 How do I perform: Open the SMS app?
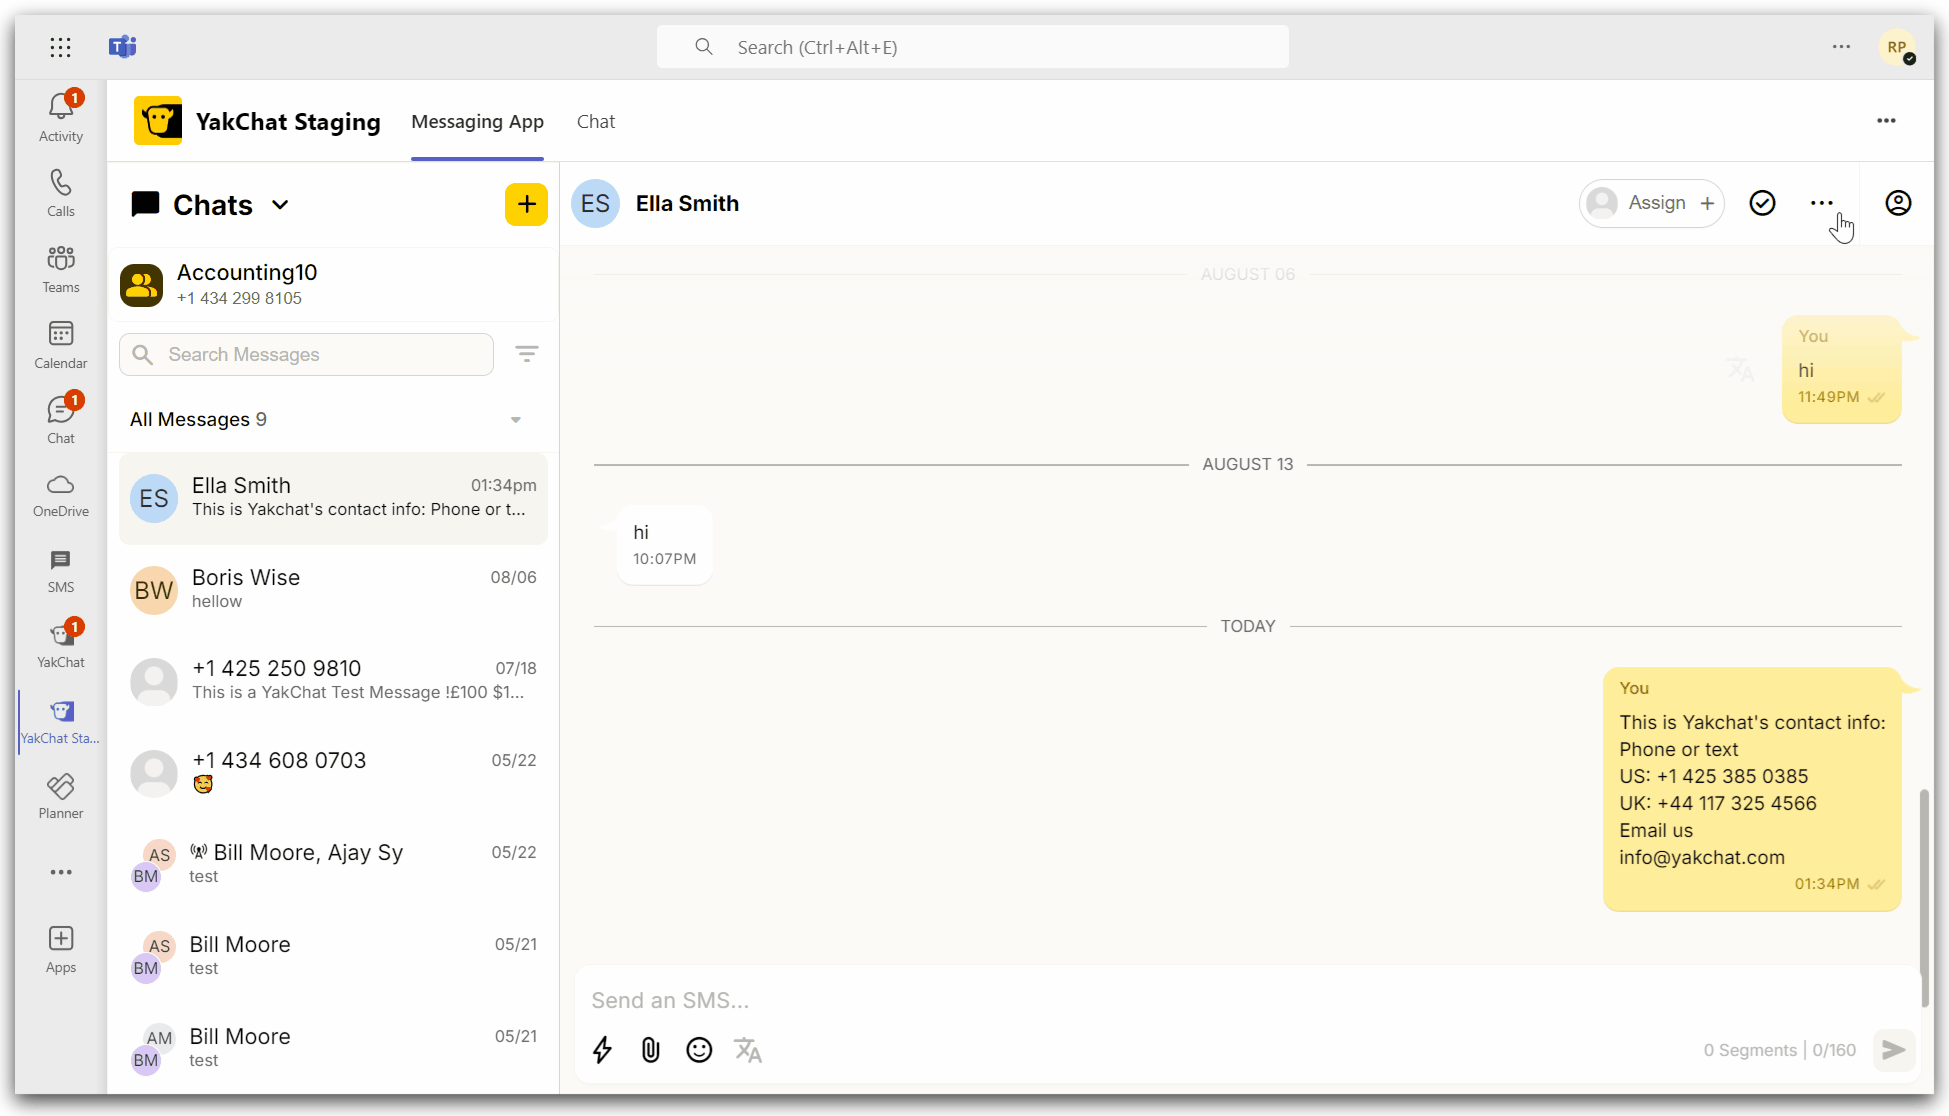pos(61,571)
